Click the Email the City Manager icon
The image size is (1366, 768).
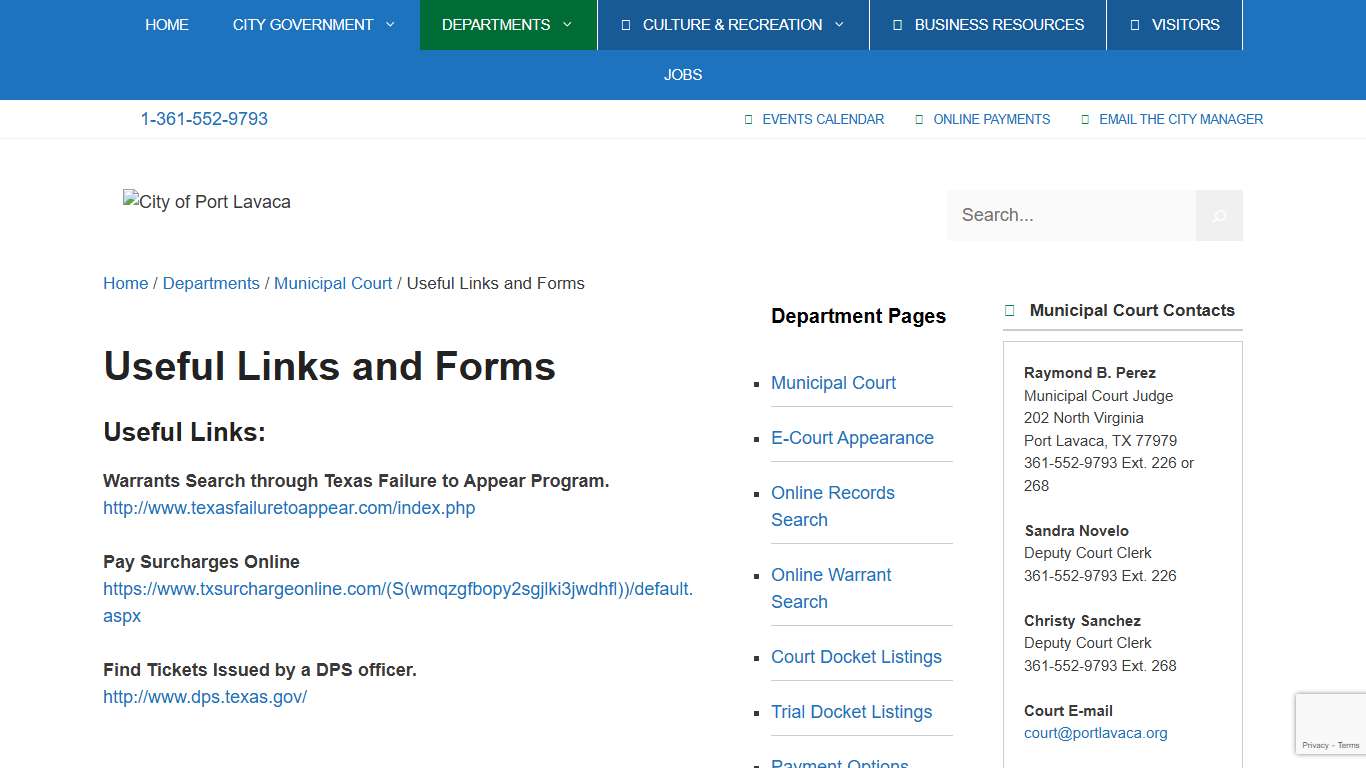(1085, 119)
